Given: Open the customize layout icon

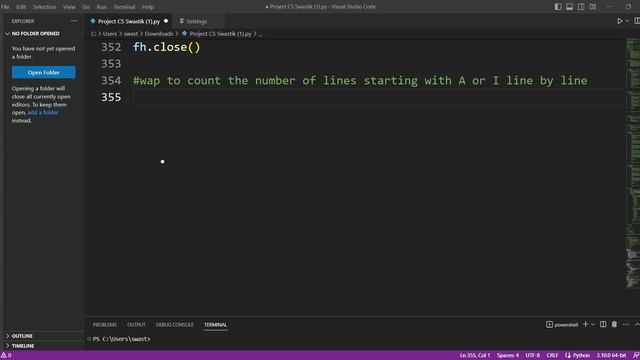Looking at the screenshot, I should tap(593, 7).
